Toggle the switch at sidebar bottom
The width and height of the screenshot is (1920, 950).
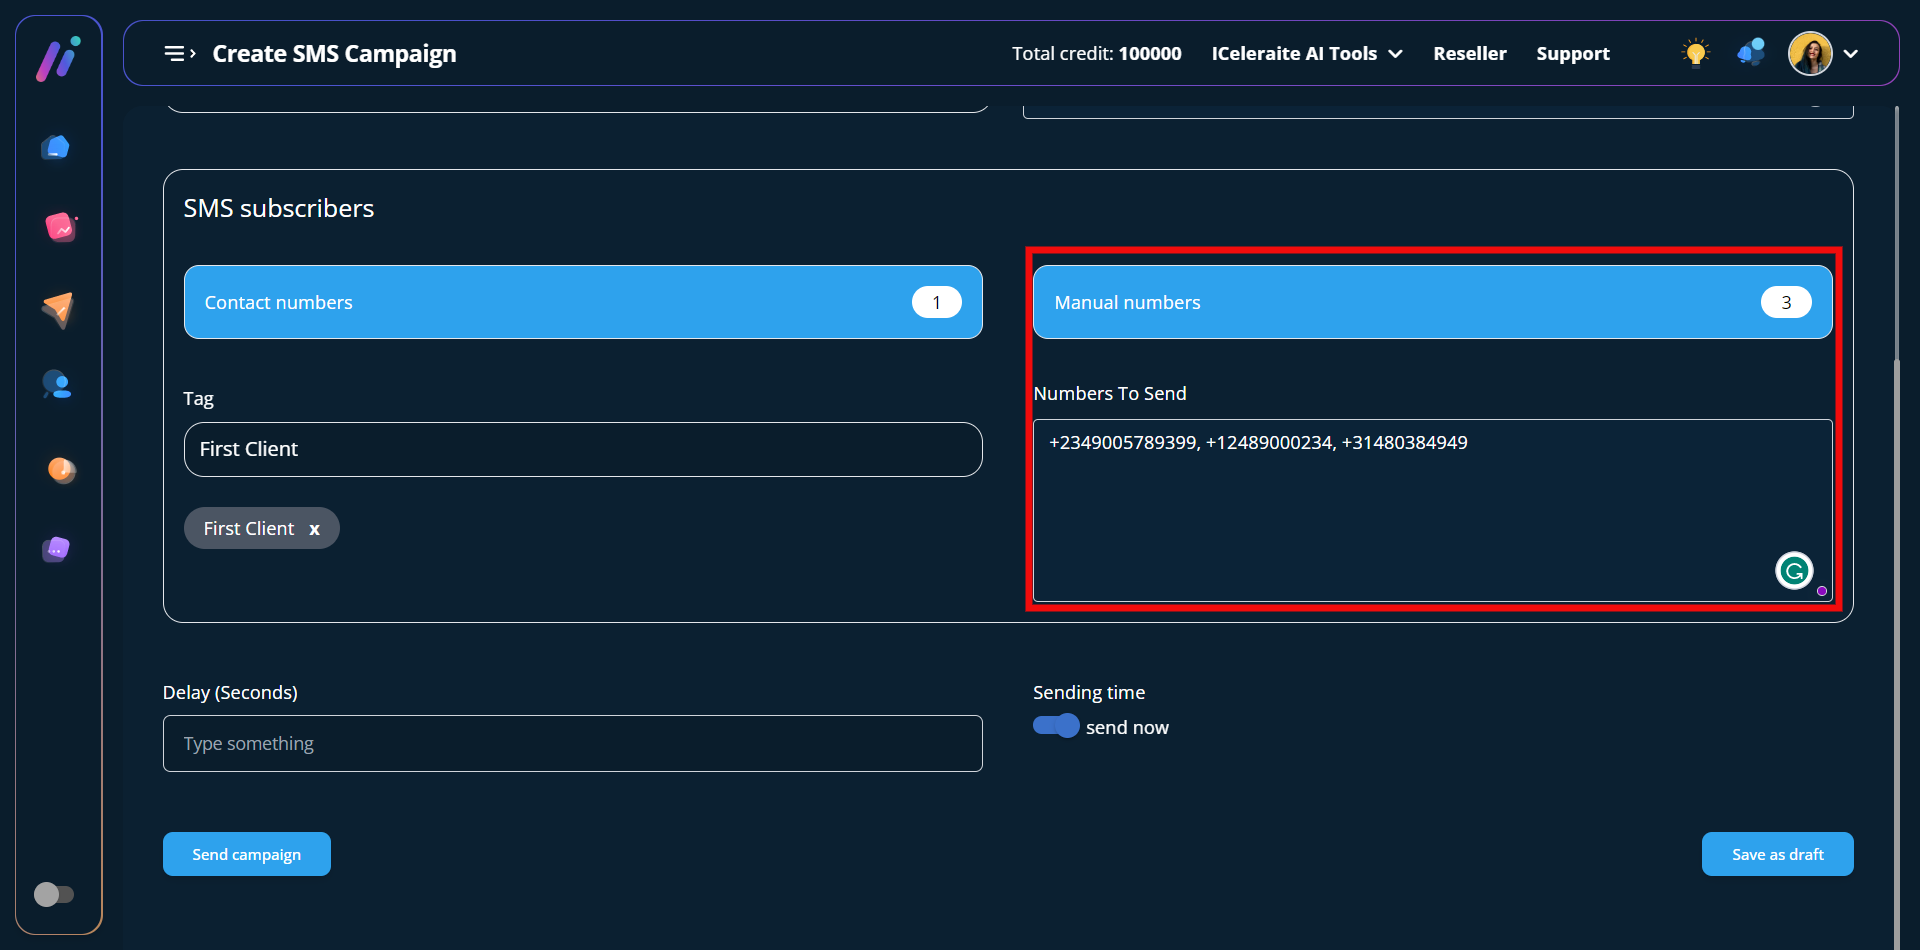pos(54,894)
